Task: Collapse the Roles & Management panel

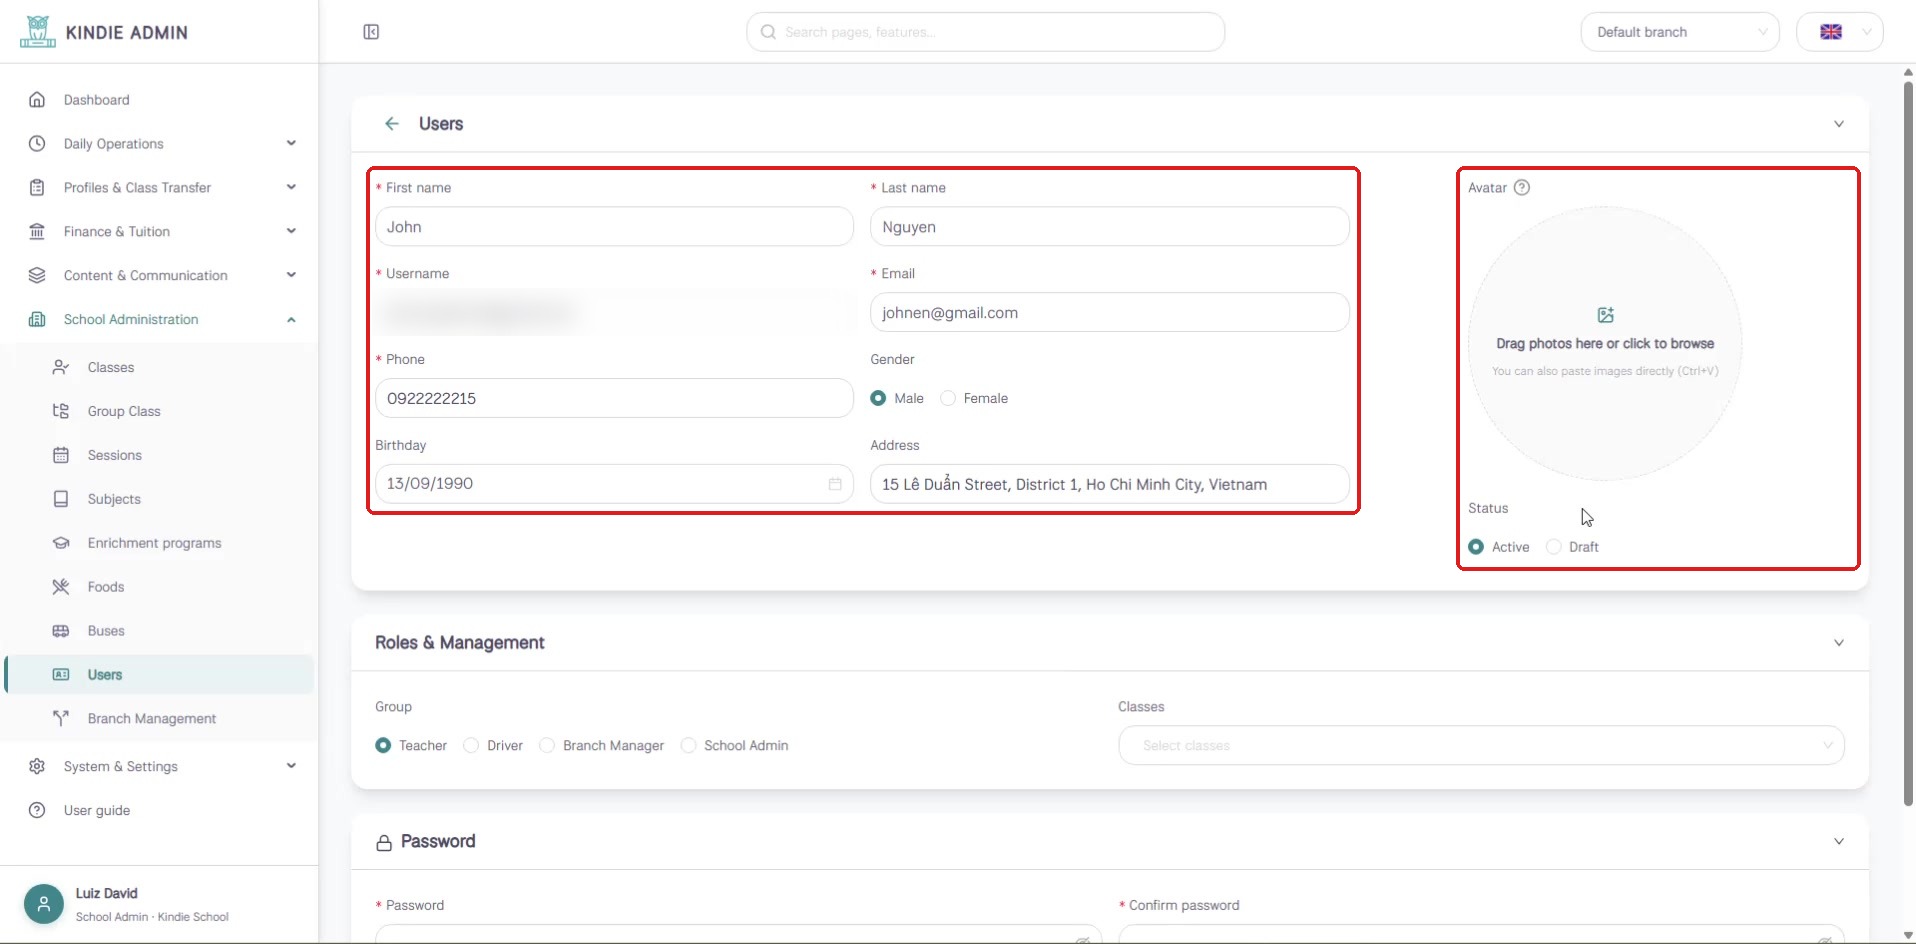Action: pyautogui.click(x=1838, y=643)
